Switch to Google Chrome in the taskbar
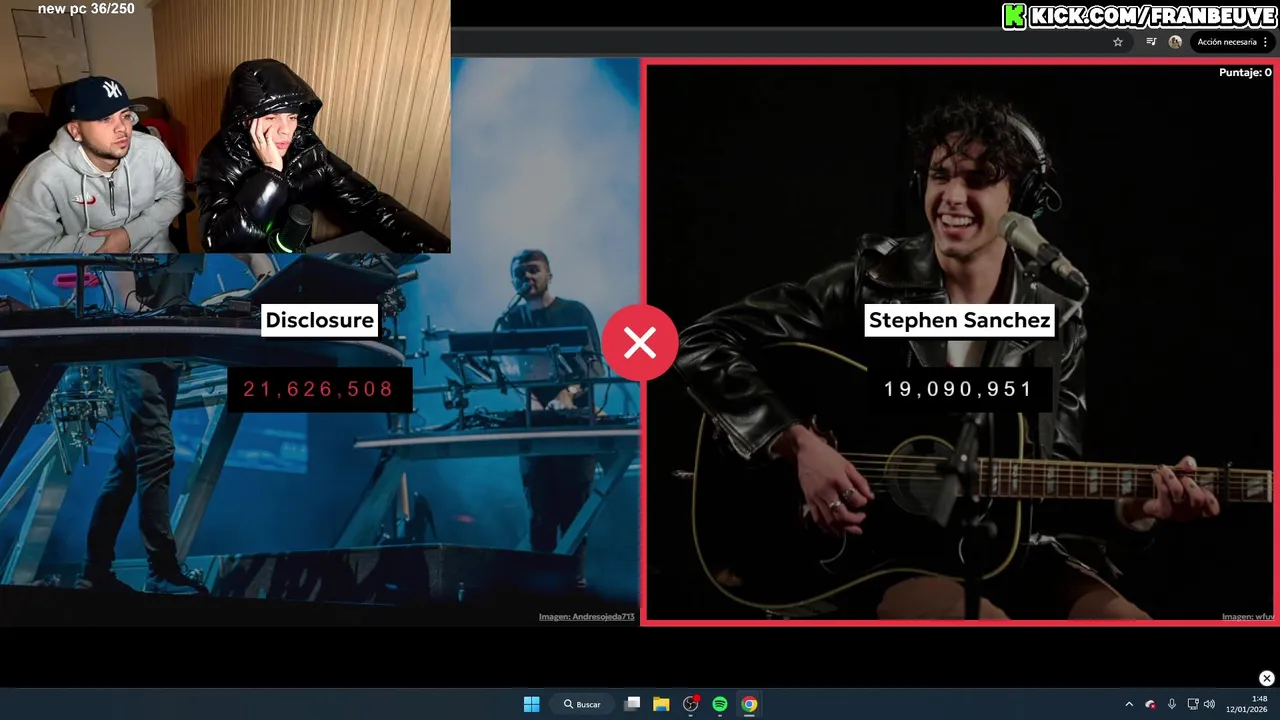The image size is (1280, 720). [749, 704]
